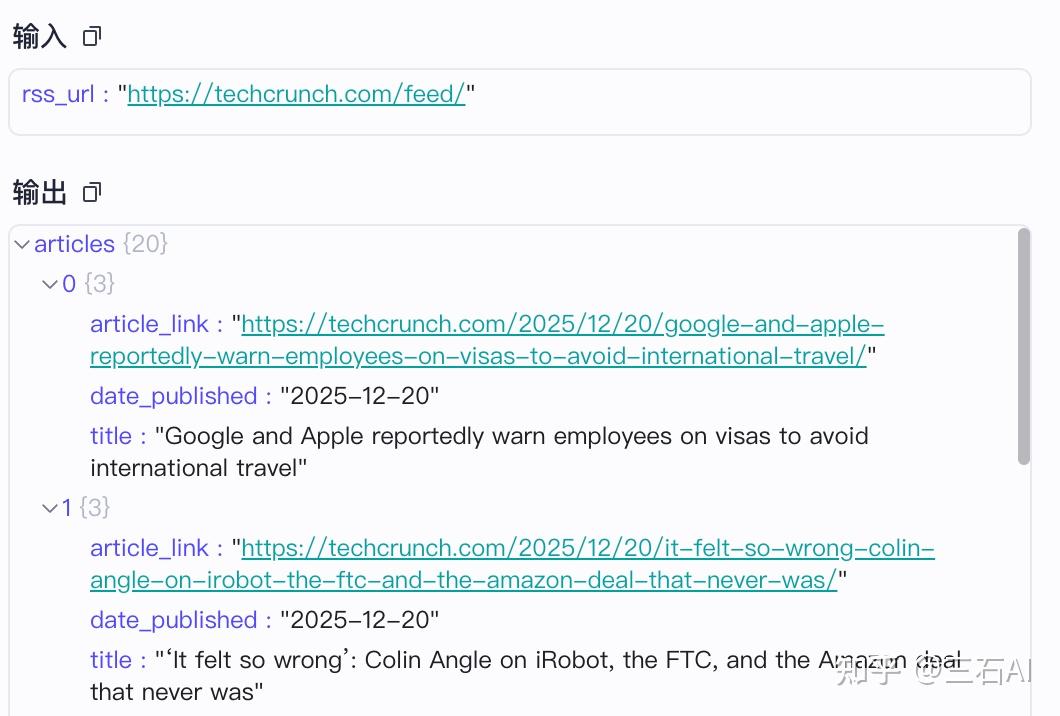Click the second article's date_published key
This screenshot has height=716, width=1060.
point(173,620)
